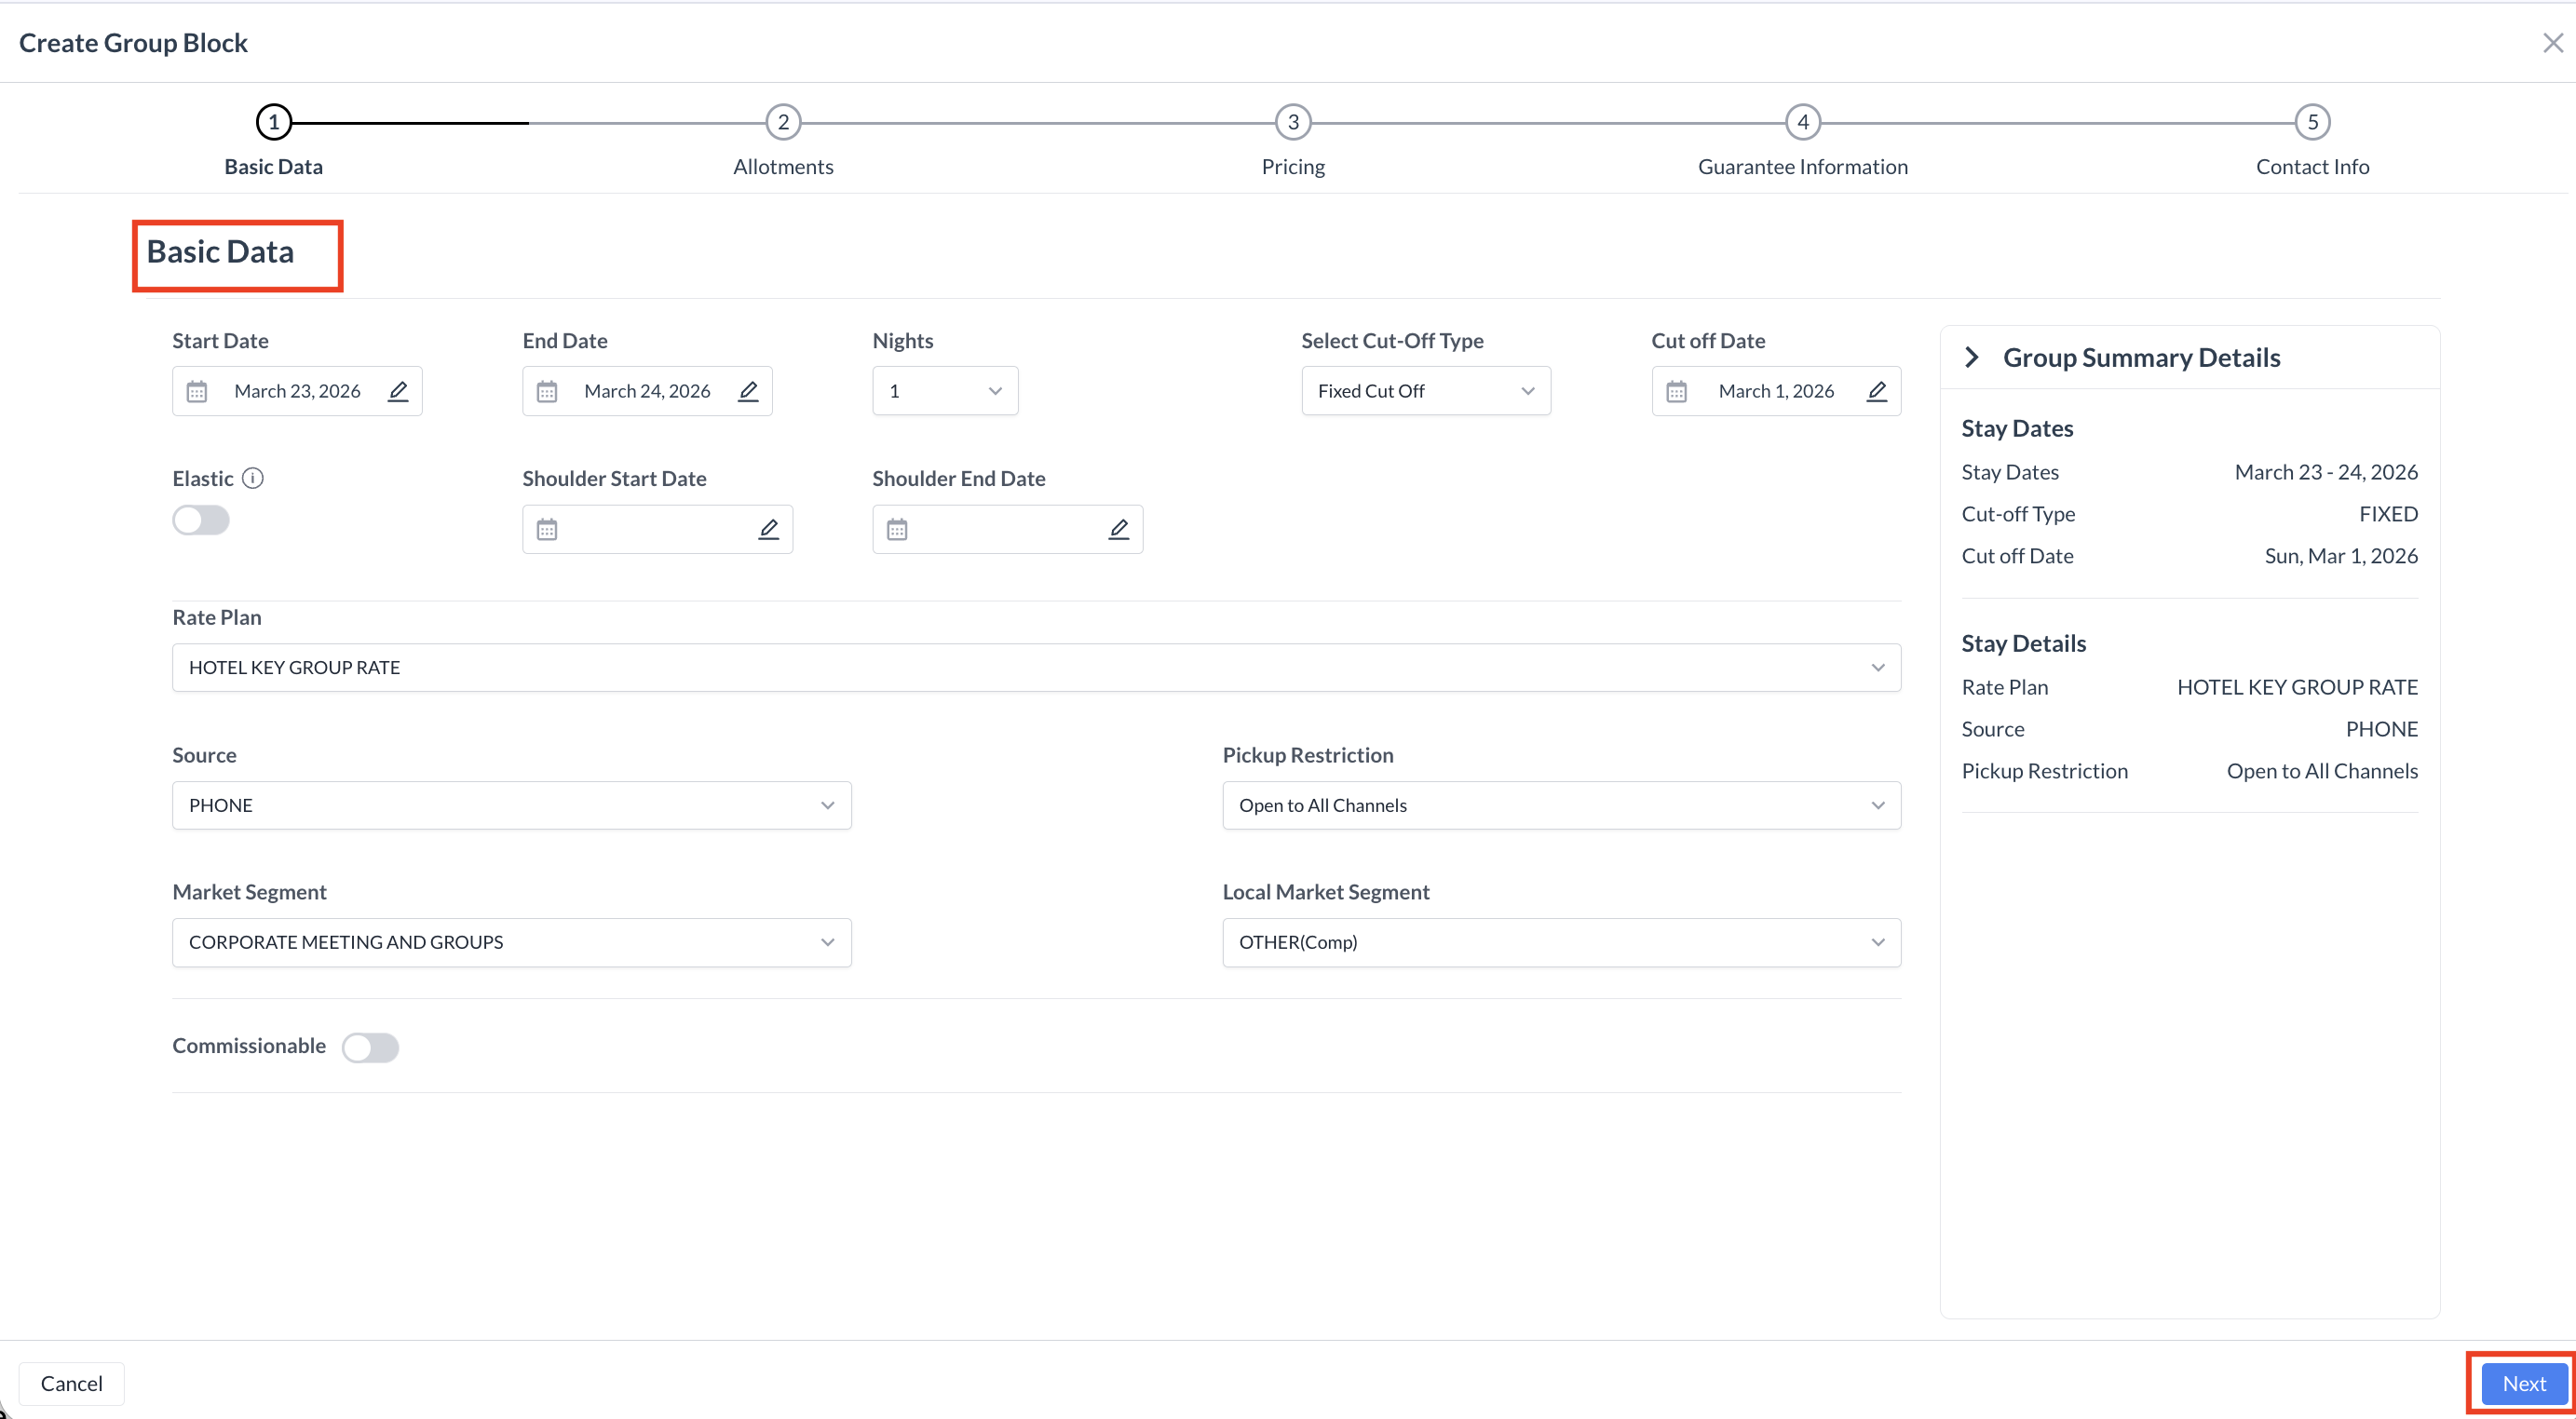
Task: Open the Nights dropdown
Action: (x=943, y=390)
